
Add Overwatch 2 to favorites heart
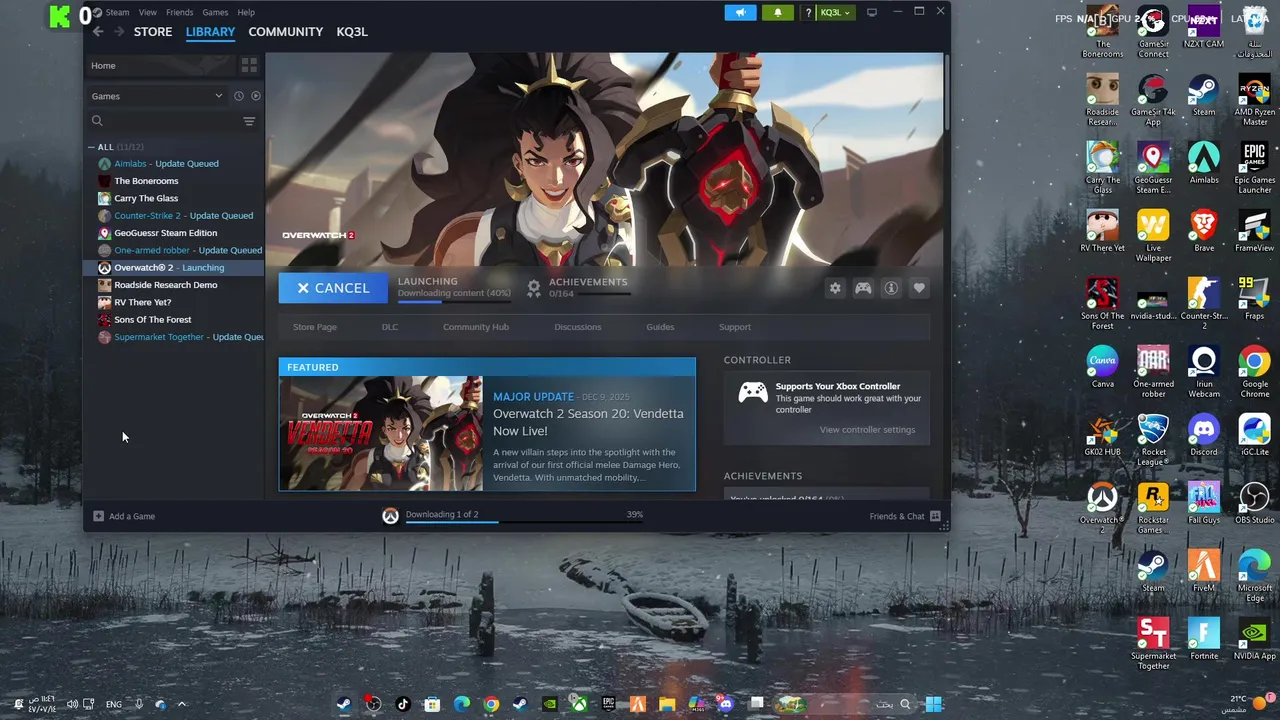pyautogui.click(x=919, y=288)
